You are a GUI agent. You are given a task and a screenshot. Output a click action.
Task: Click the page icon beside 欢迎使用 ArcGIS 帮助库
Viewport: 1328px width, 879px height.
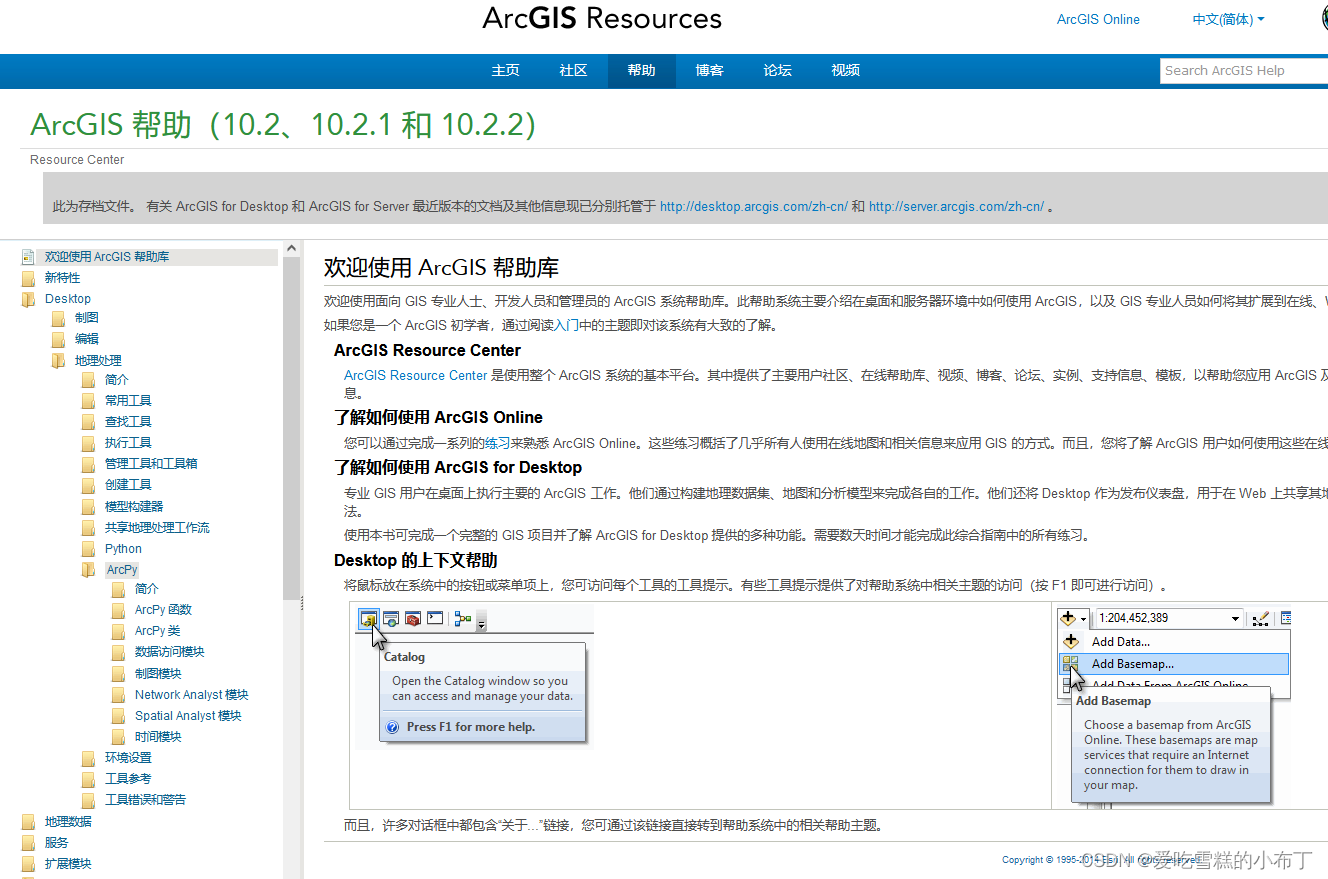click(x=28, y=257)
